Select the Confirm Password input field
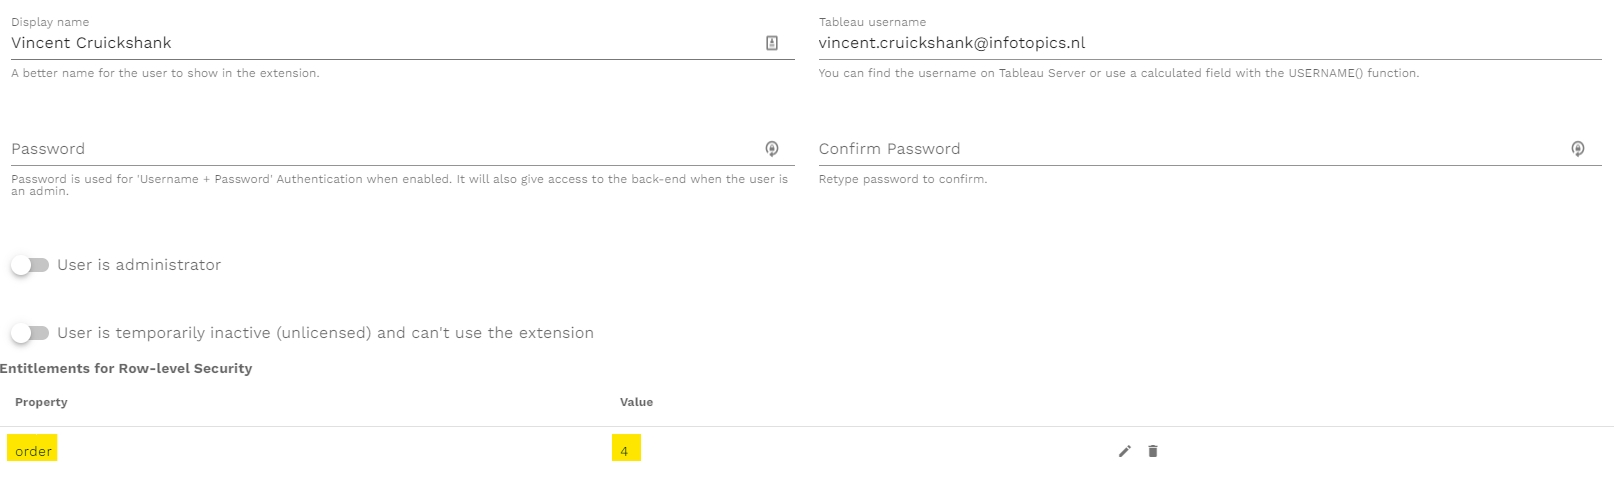 (1190, 149)
